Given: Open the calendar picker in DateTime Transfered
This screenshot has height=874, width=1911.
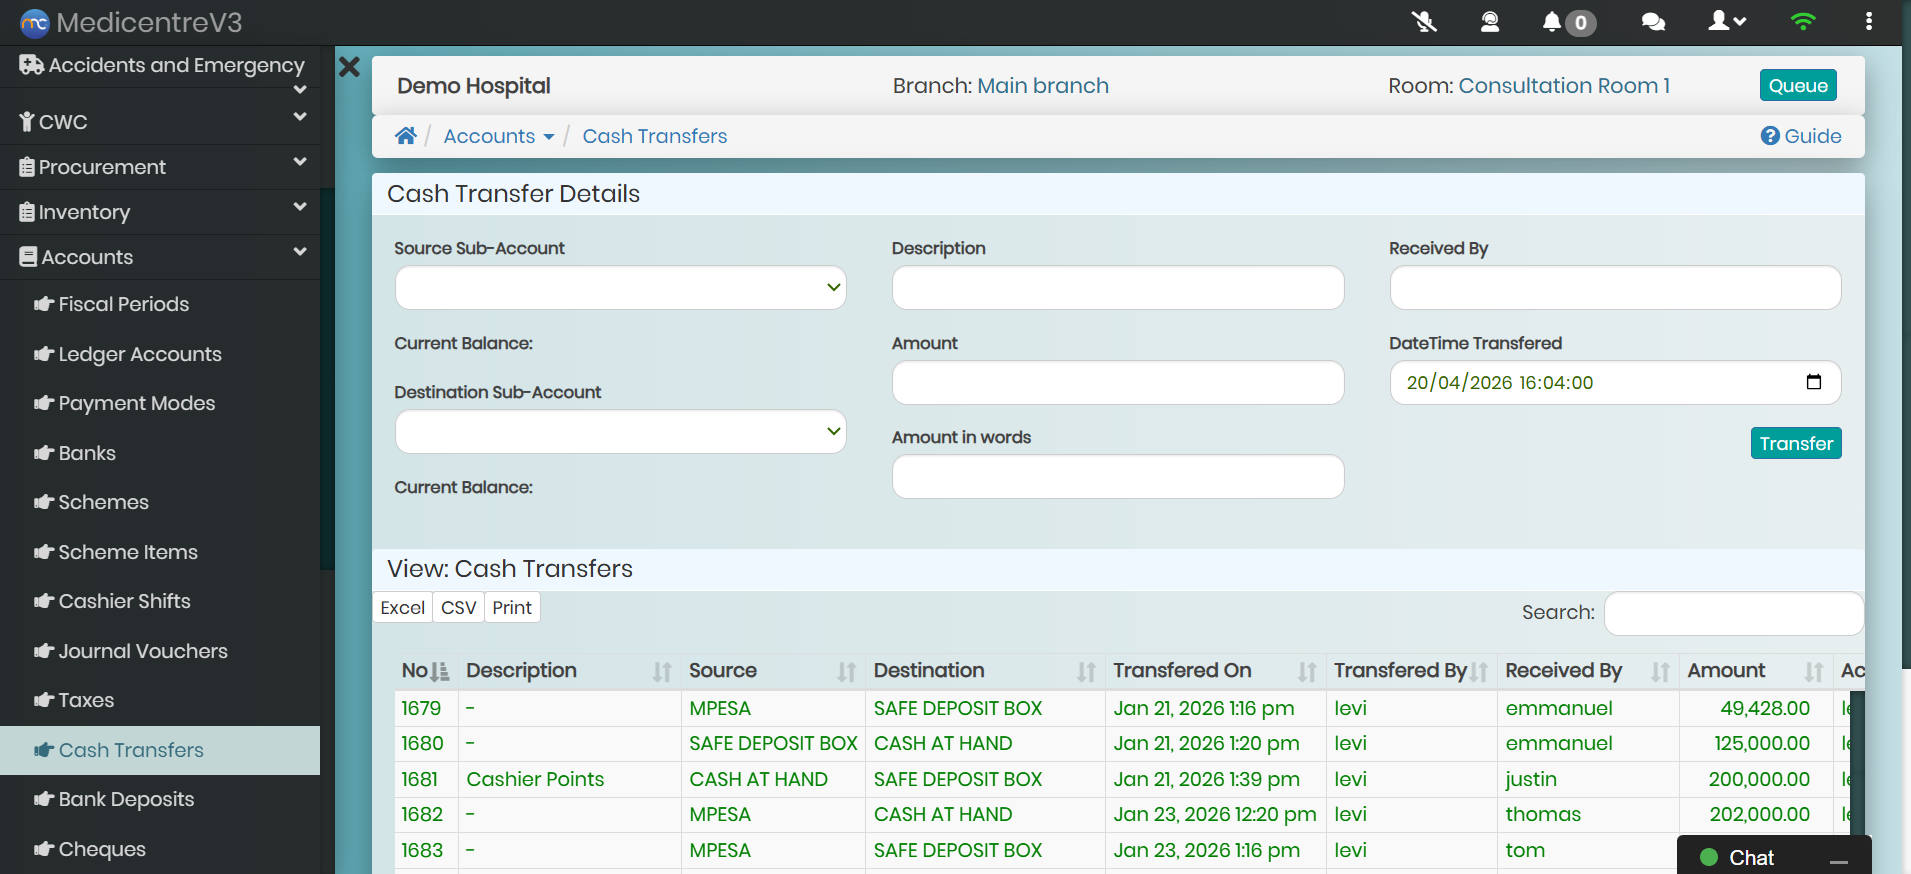Looking at the screenshot, I should pyautogui.click(x=1813, y=382).
